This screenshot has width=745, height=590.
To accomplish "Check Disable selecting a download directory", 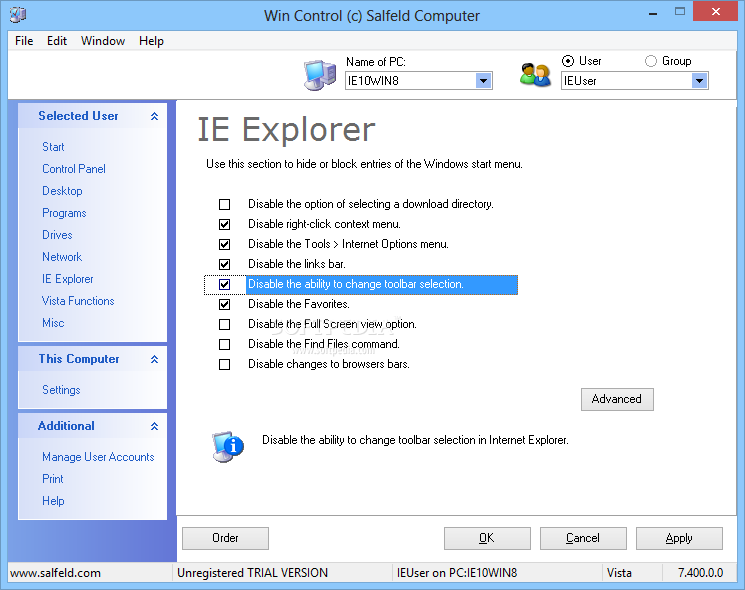I will point(224,204).
